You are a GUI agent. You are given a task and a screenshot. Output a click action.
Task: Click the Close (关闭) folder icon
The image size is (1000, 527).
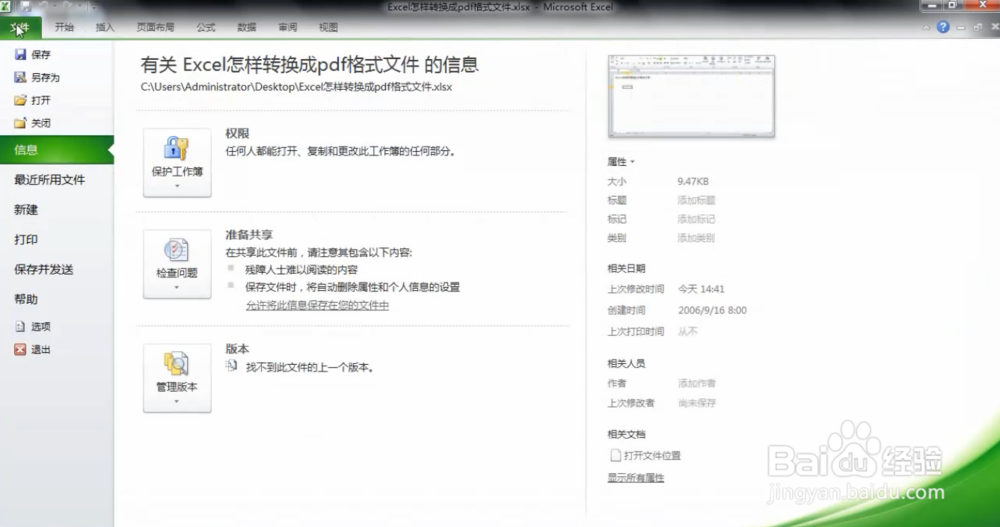[x=20, y=123]
